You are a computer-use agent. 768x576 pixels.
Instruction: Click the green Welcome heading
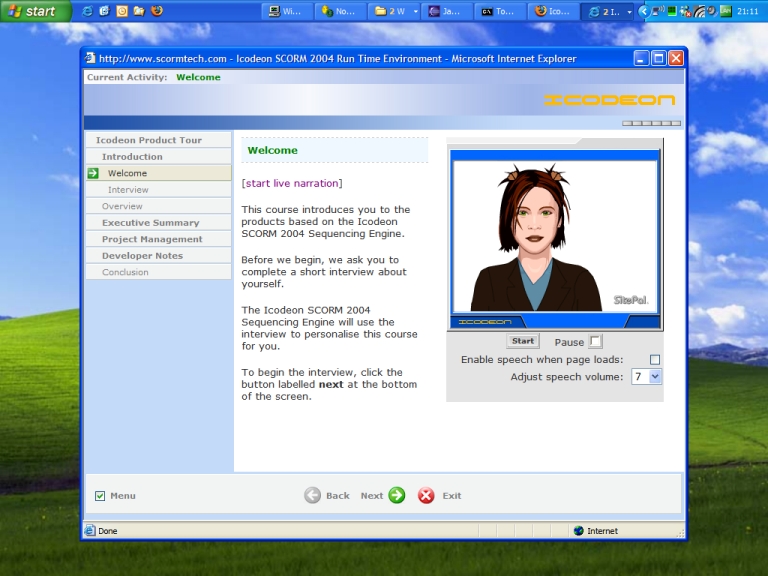tap(272, 150)
